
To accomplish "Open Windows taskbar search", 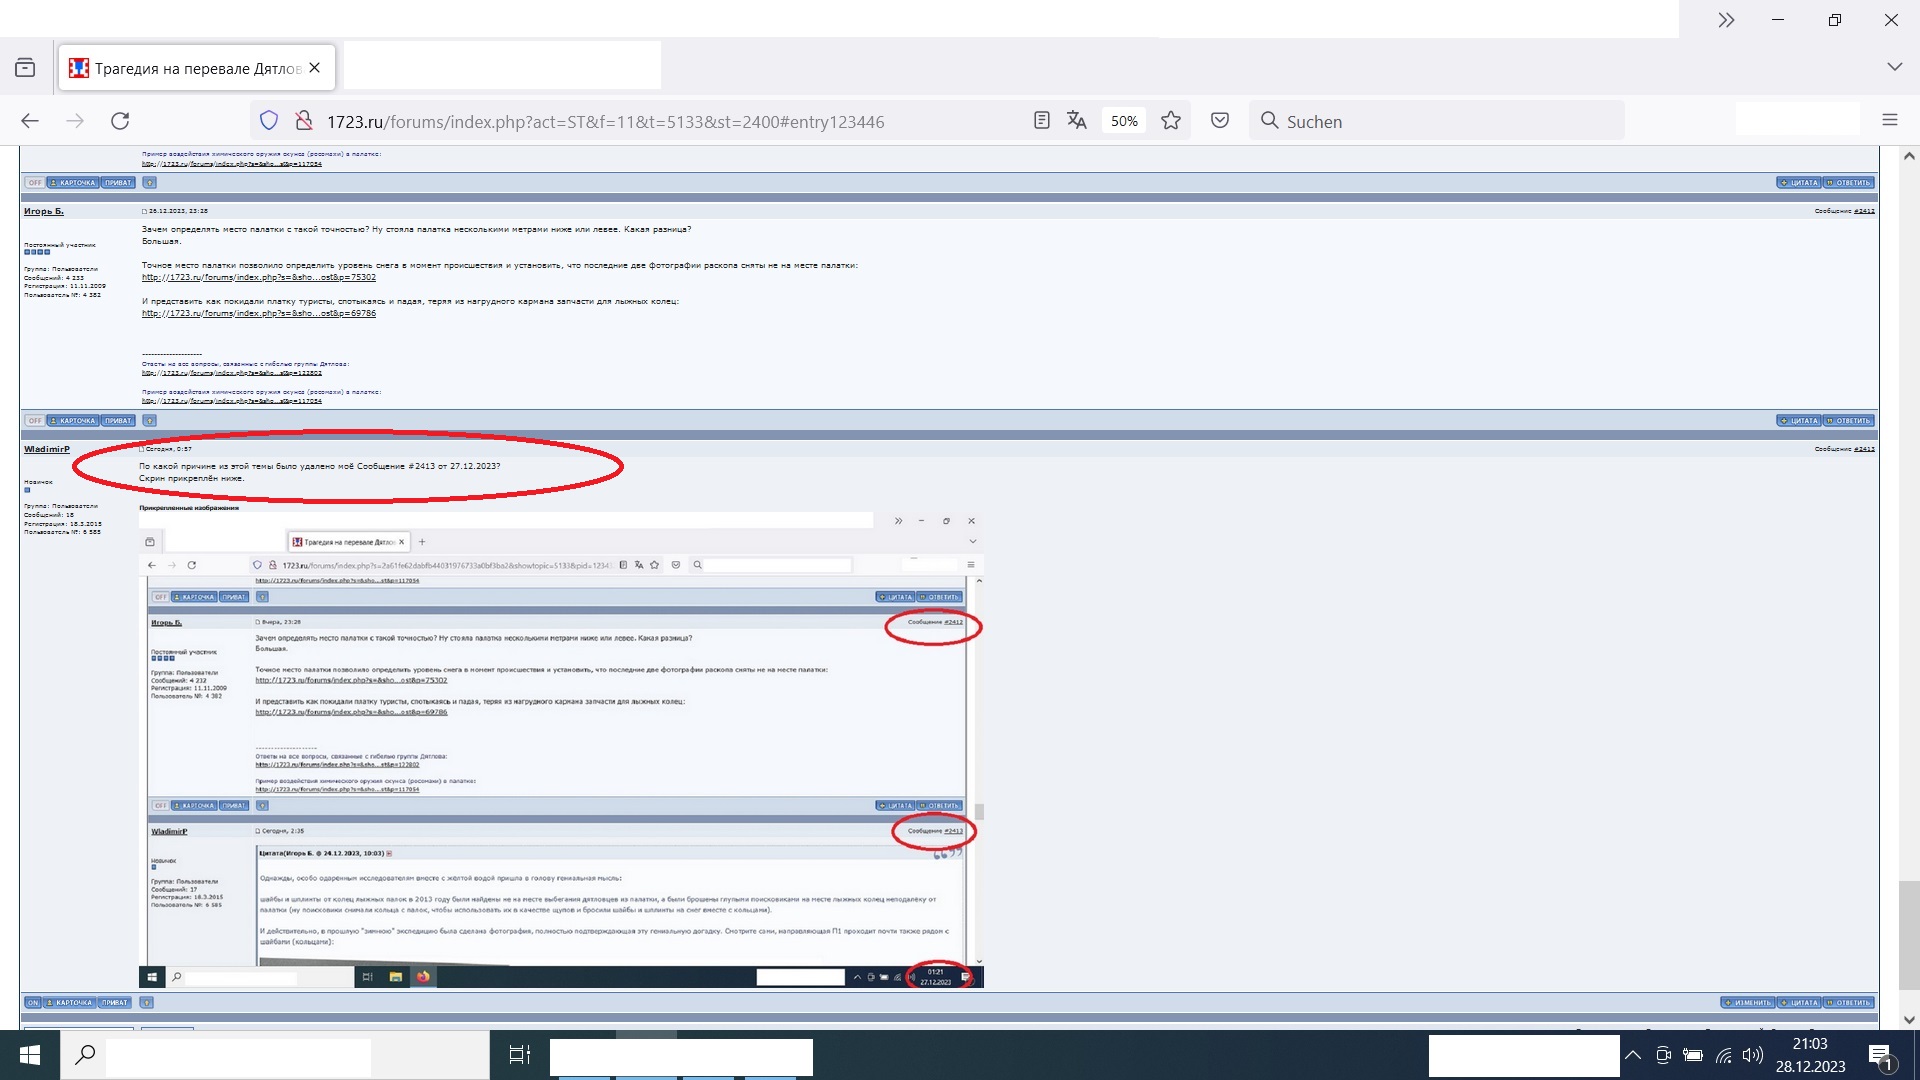I will (86, 1055).
